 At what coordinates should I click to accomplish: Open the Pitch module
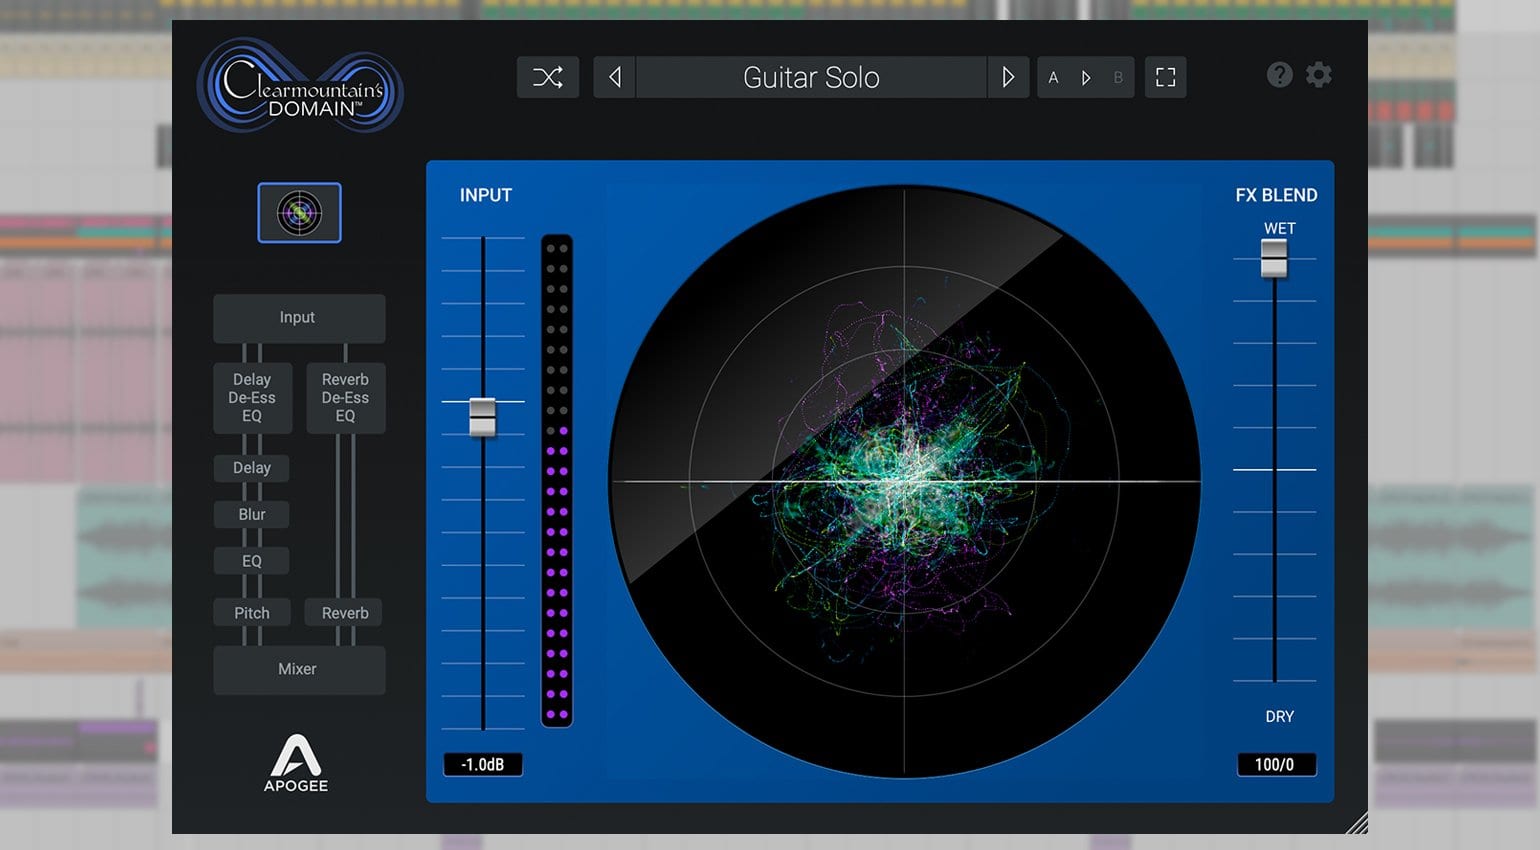pos(252,613)
